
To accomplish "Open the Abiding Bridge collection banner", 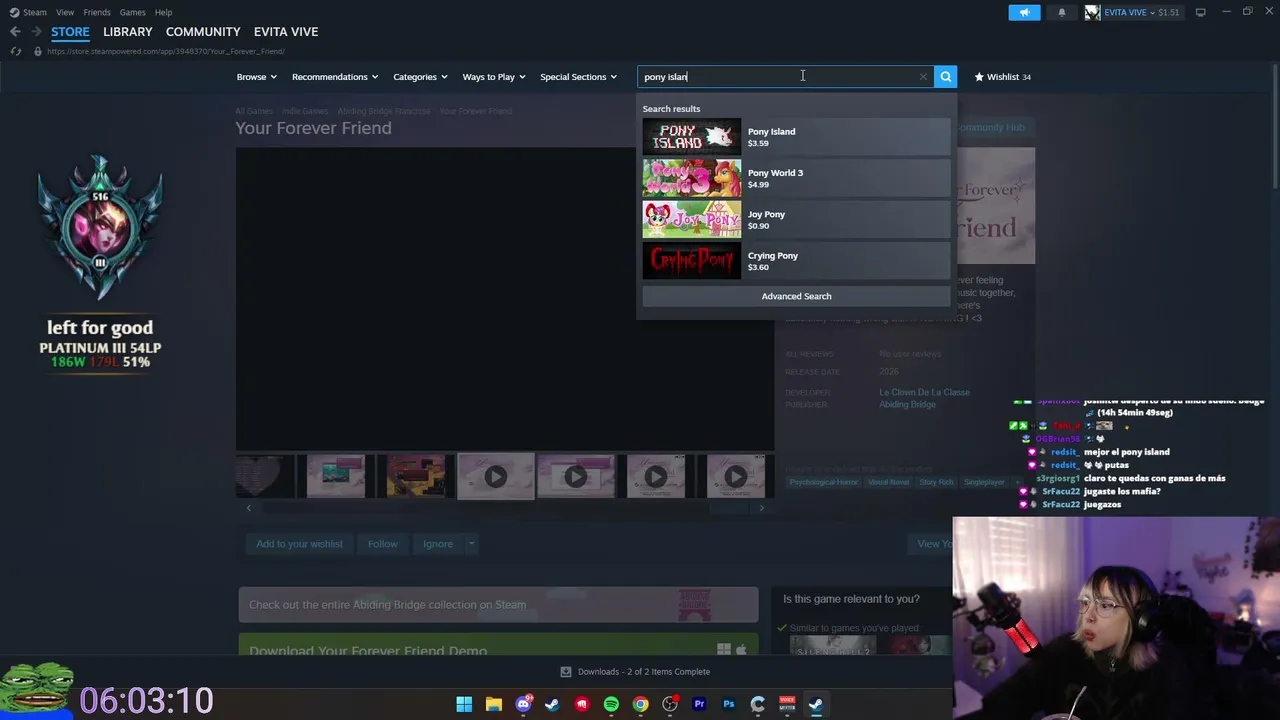I will (x=498, y=605).
